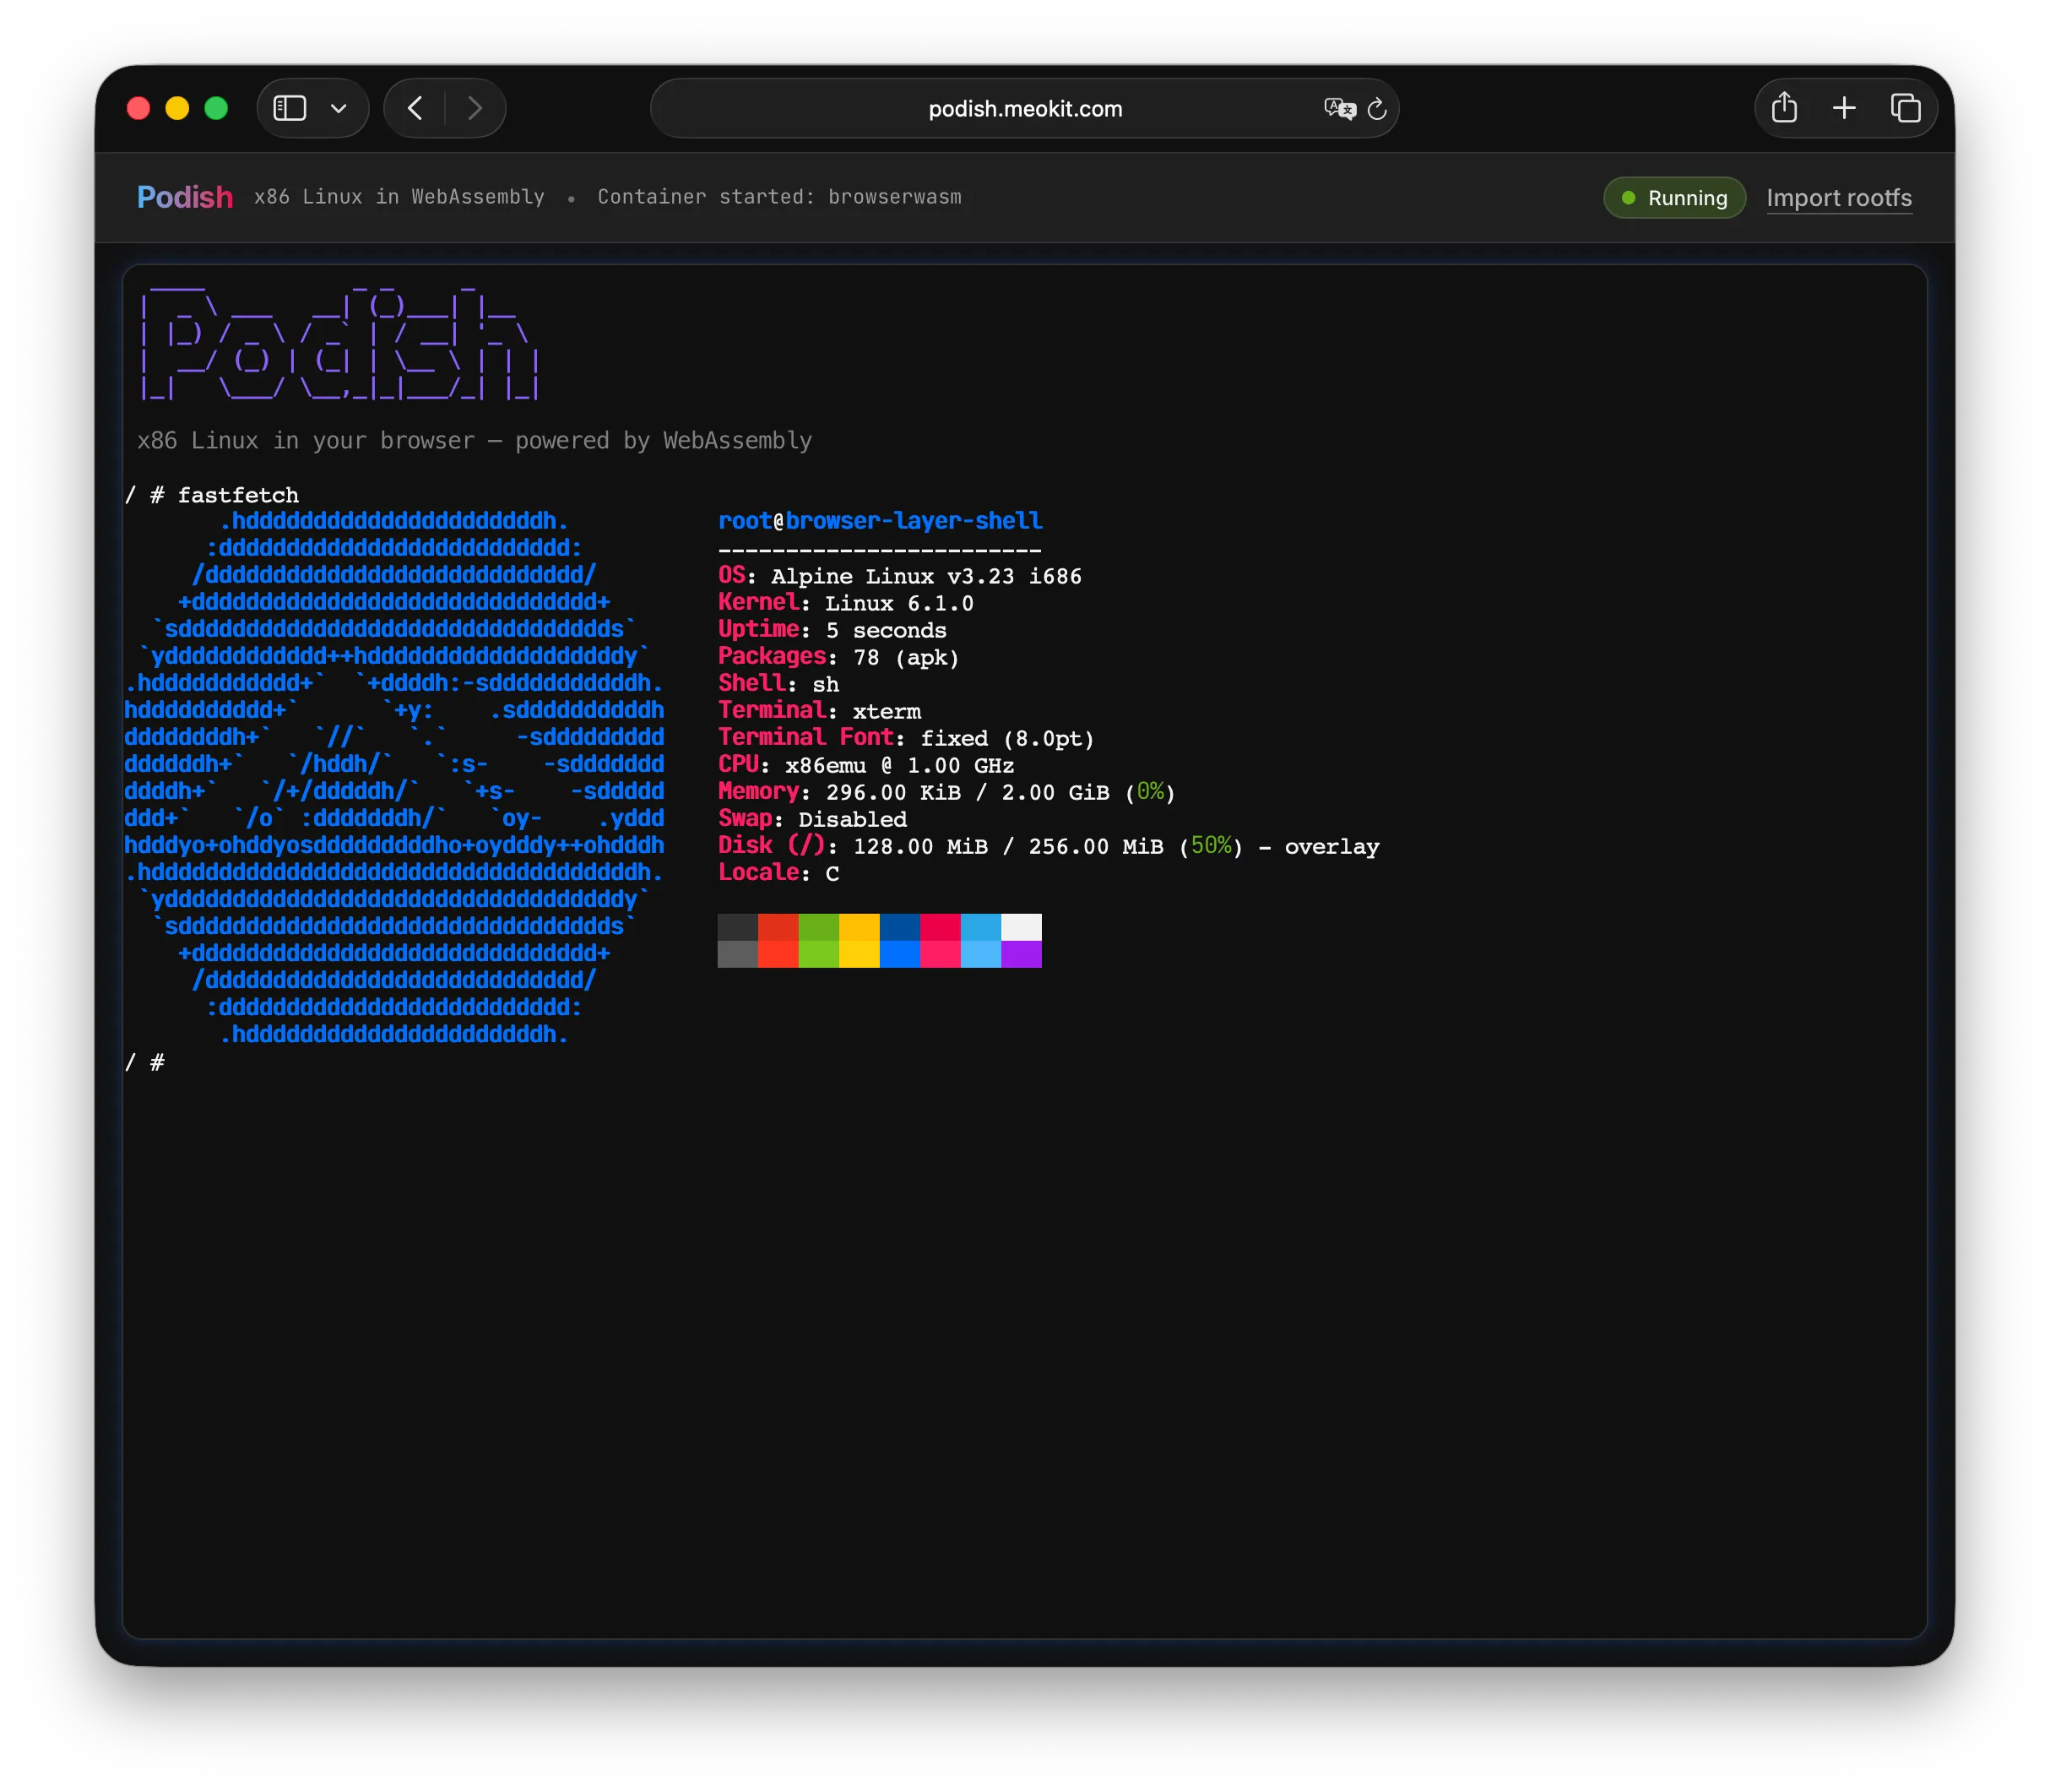This screenshot has height=1792, width=2050.
Task: Click the purple color block in palette
Action: 1021,954
